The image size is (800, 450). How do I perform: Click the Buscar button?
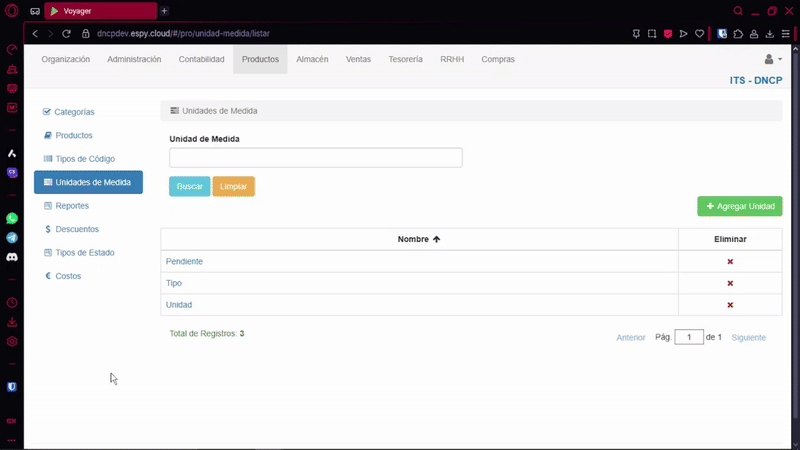[190, 186]
